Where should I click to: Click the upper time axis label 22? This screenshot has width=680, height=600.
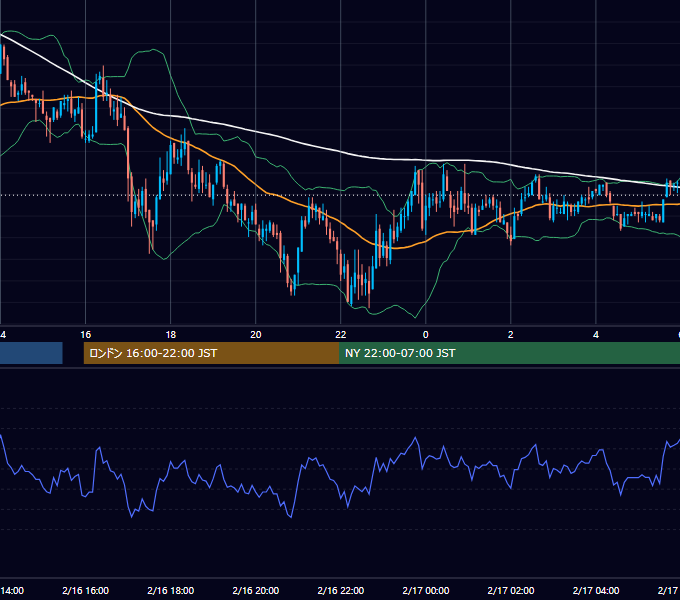click(341, 335)
